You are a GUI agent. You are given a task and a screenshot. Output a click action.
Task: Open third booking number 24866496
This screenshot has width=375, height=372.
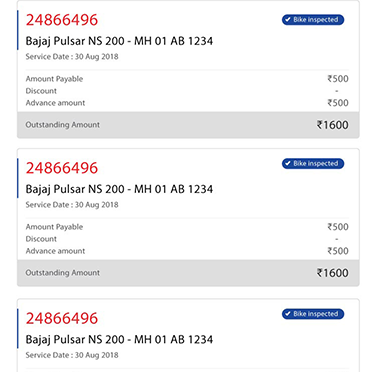62,318
